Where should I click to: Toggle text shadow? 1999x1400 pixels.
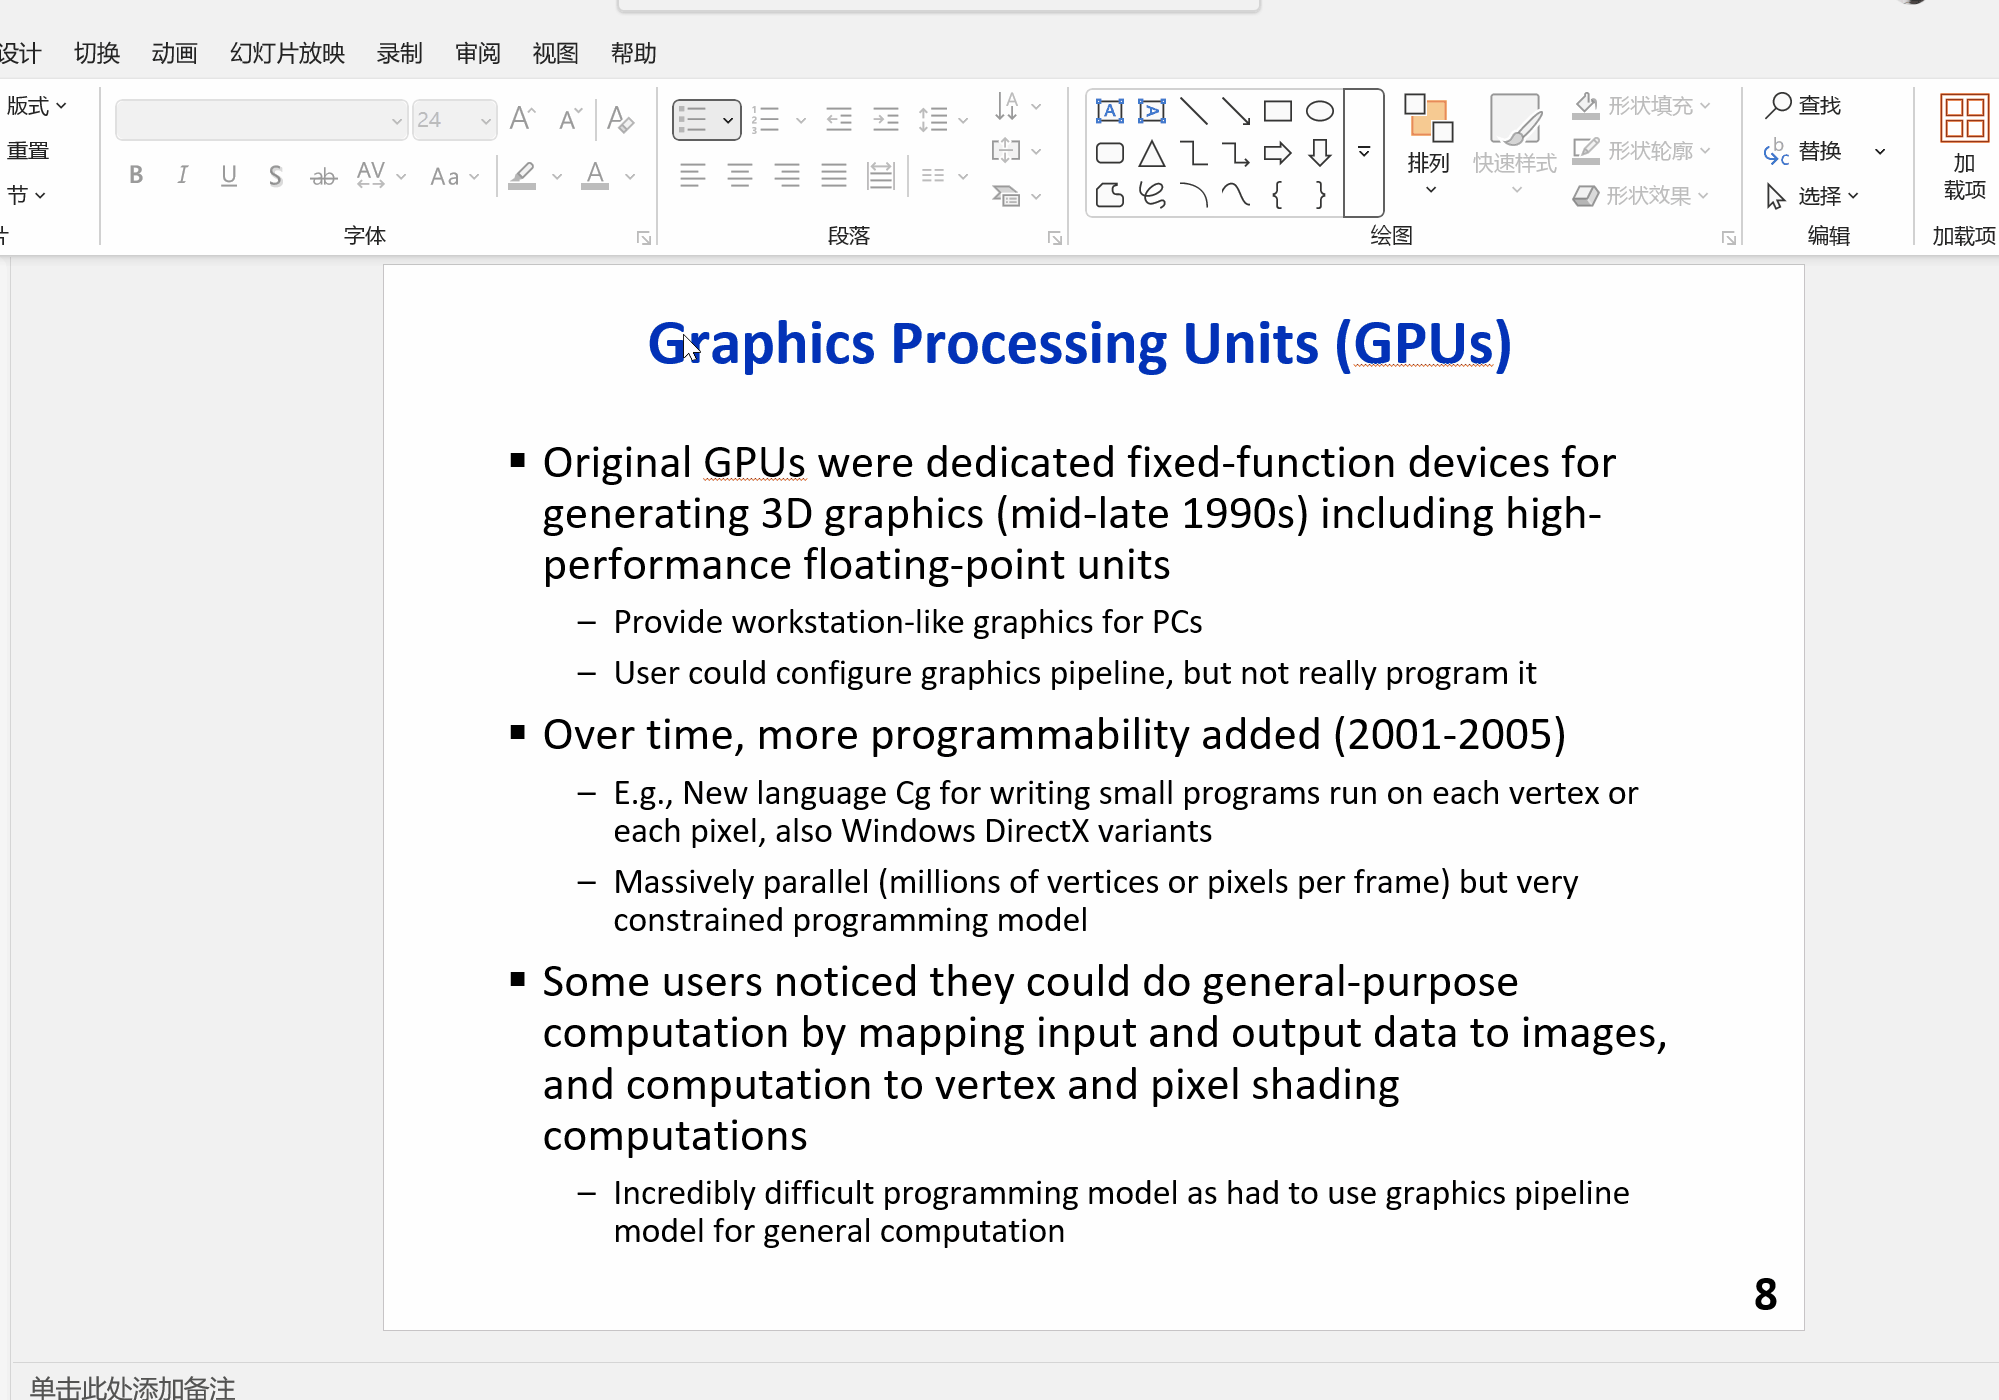275,176
